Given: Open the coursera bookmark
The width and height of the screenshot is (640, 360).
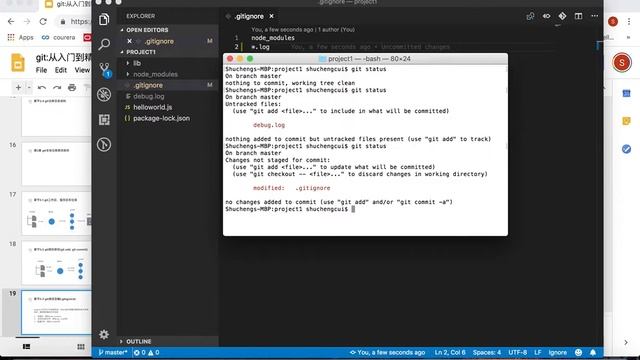Looking at the screenshot, I should tap(58, 37).
